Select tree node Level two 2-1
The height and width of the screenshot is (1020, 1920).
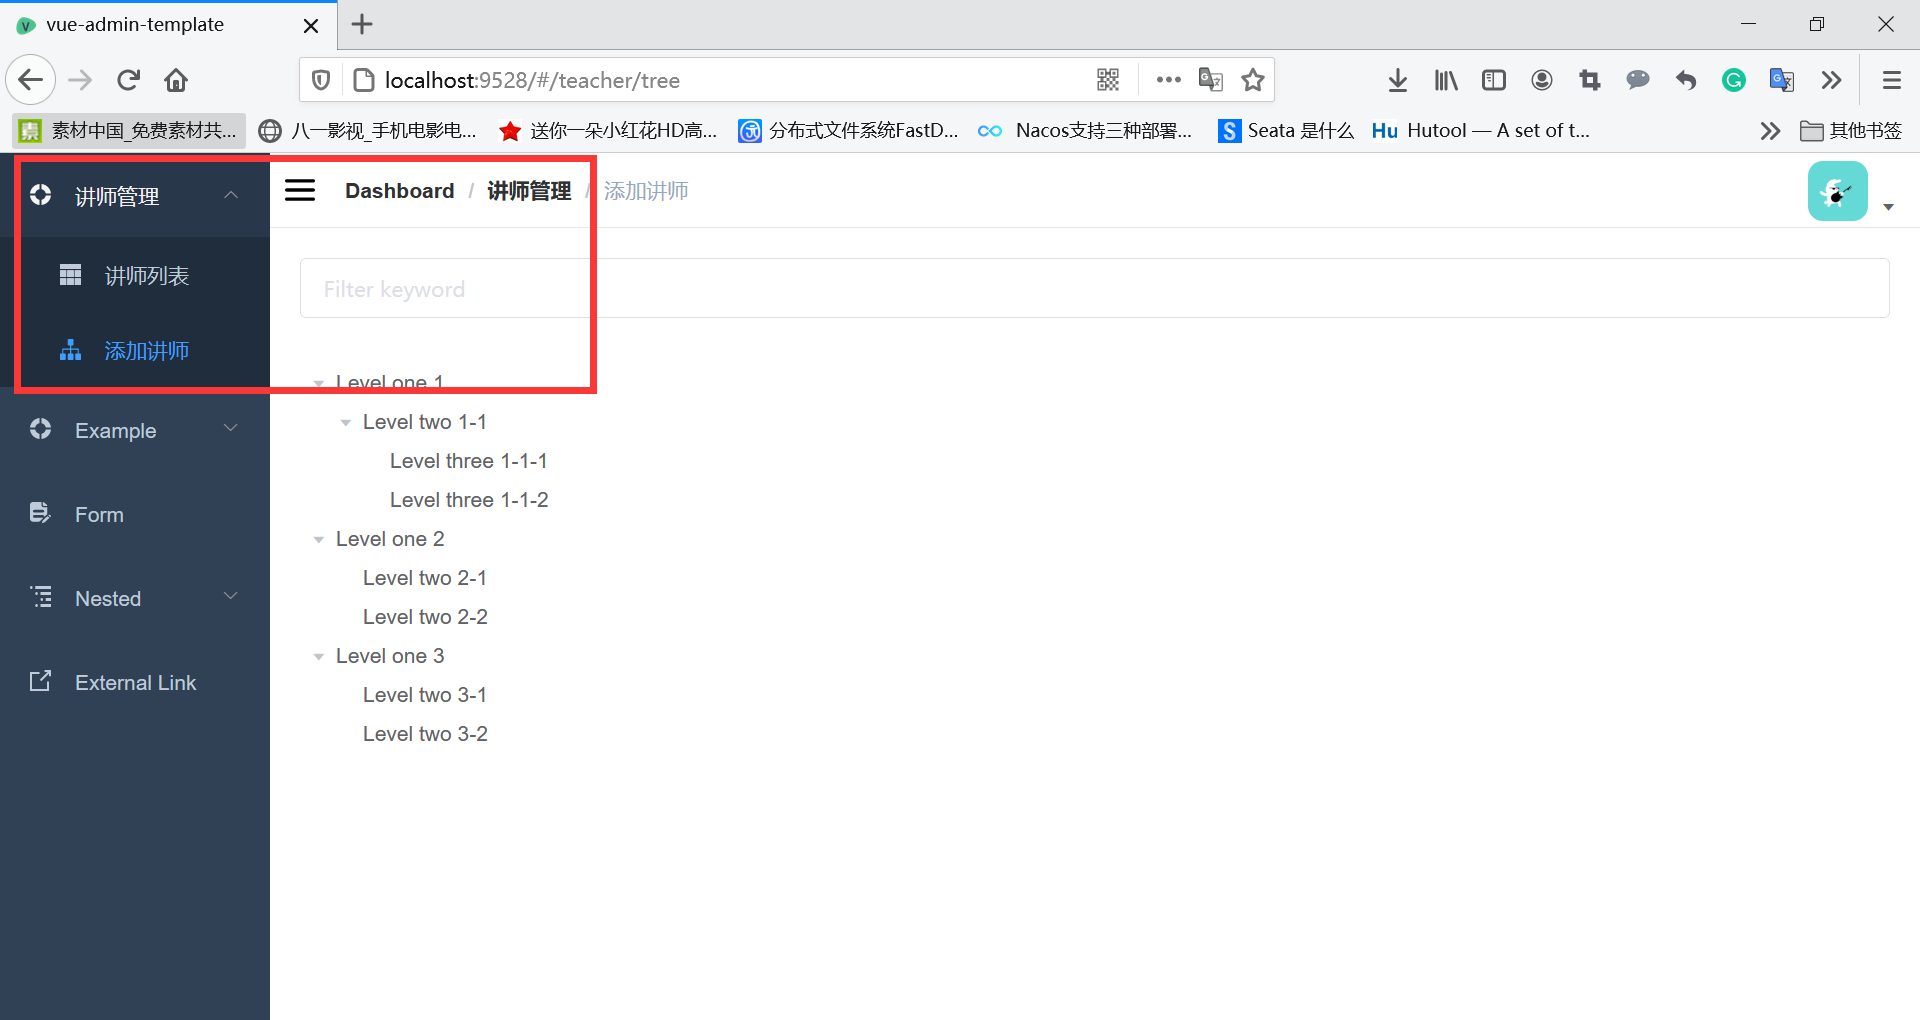425,578
